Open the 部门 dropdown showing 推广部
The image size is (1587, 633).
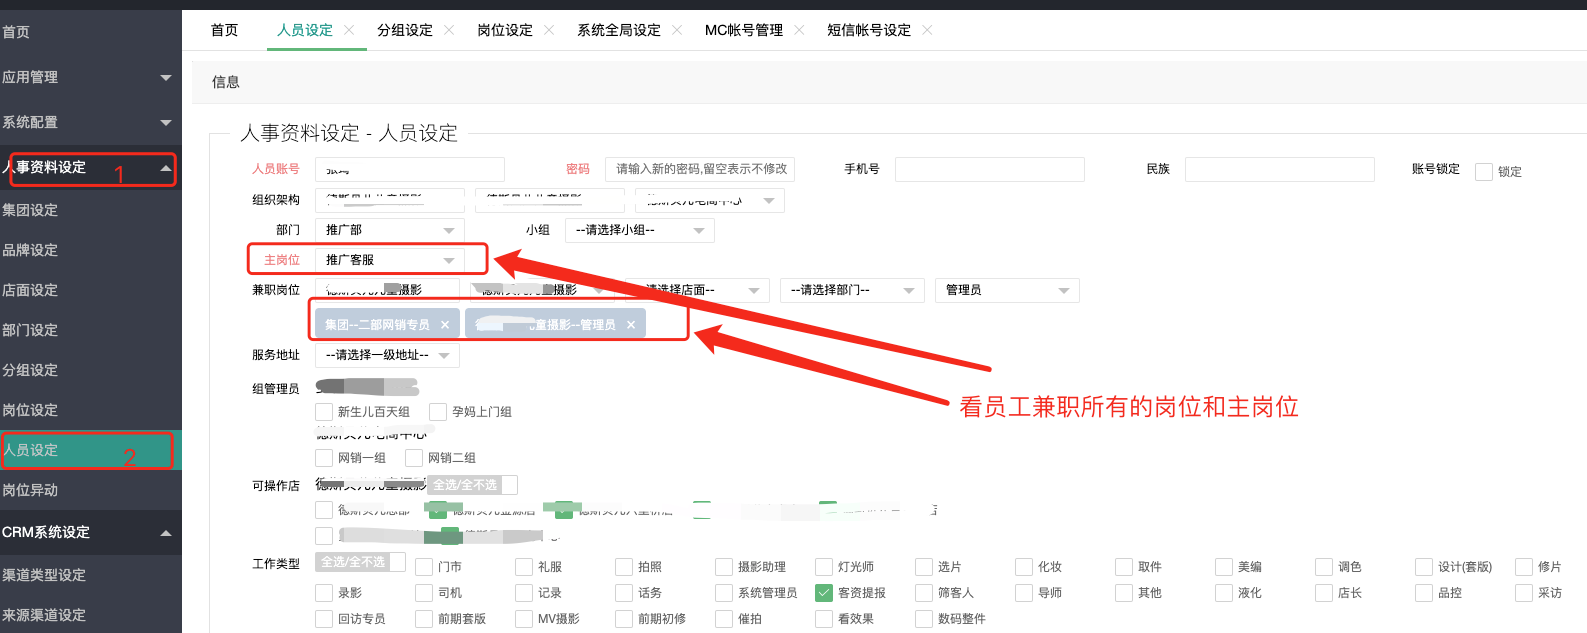(389, 230)
